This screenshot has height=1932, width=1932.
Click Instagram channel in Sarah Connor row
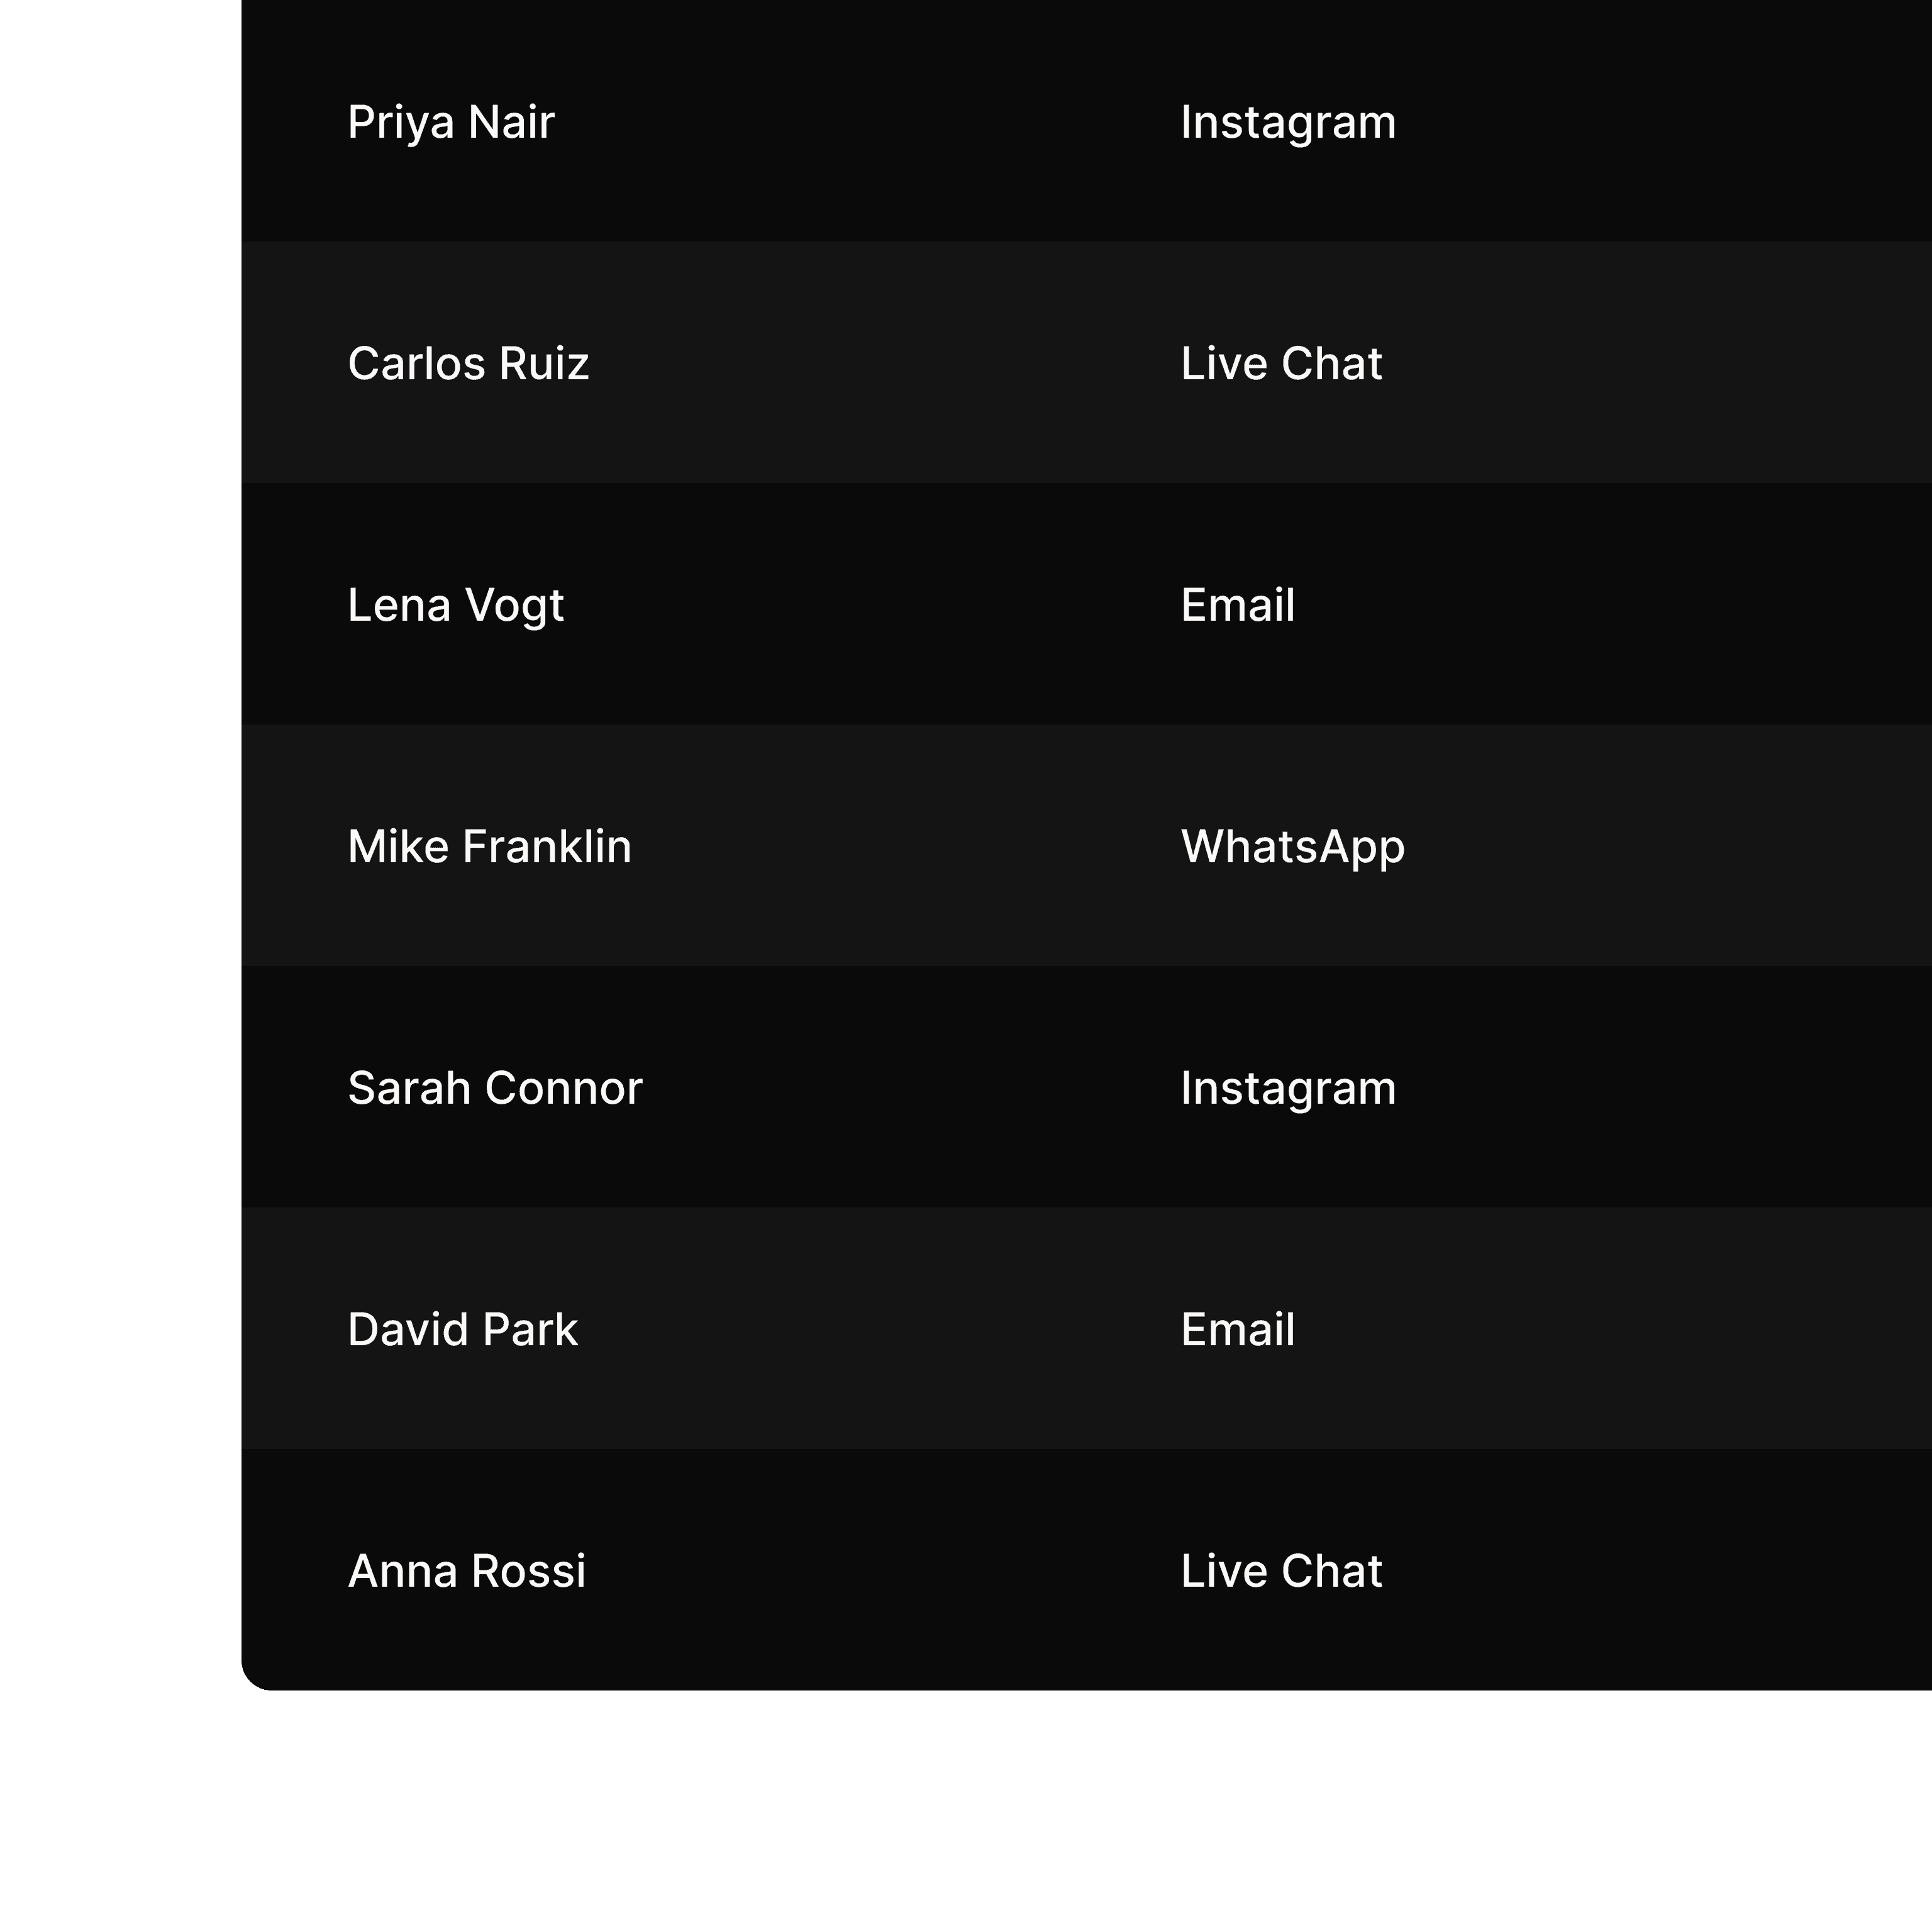point(1288,1089)
